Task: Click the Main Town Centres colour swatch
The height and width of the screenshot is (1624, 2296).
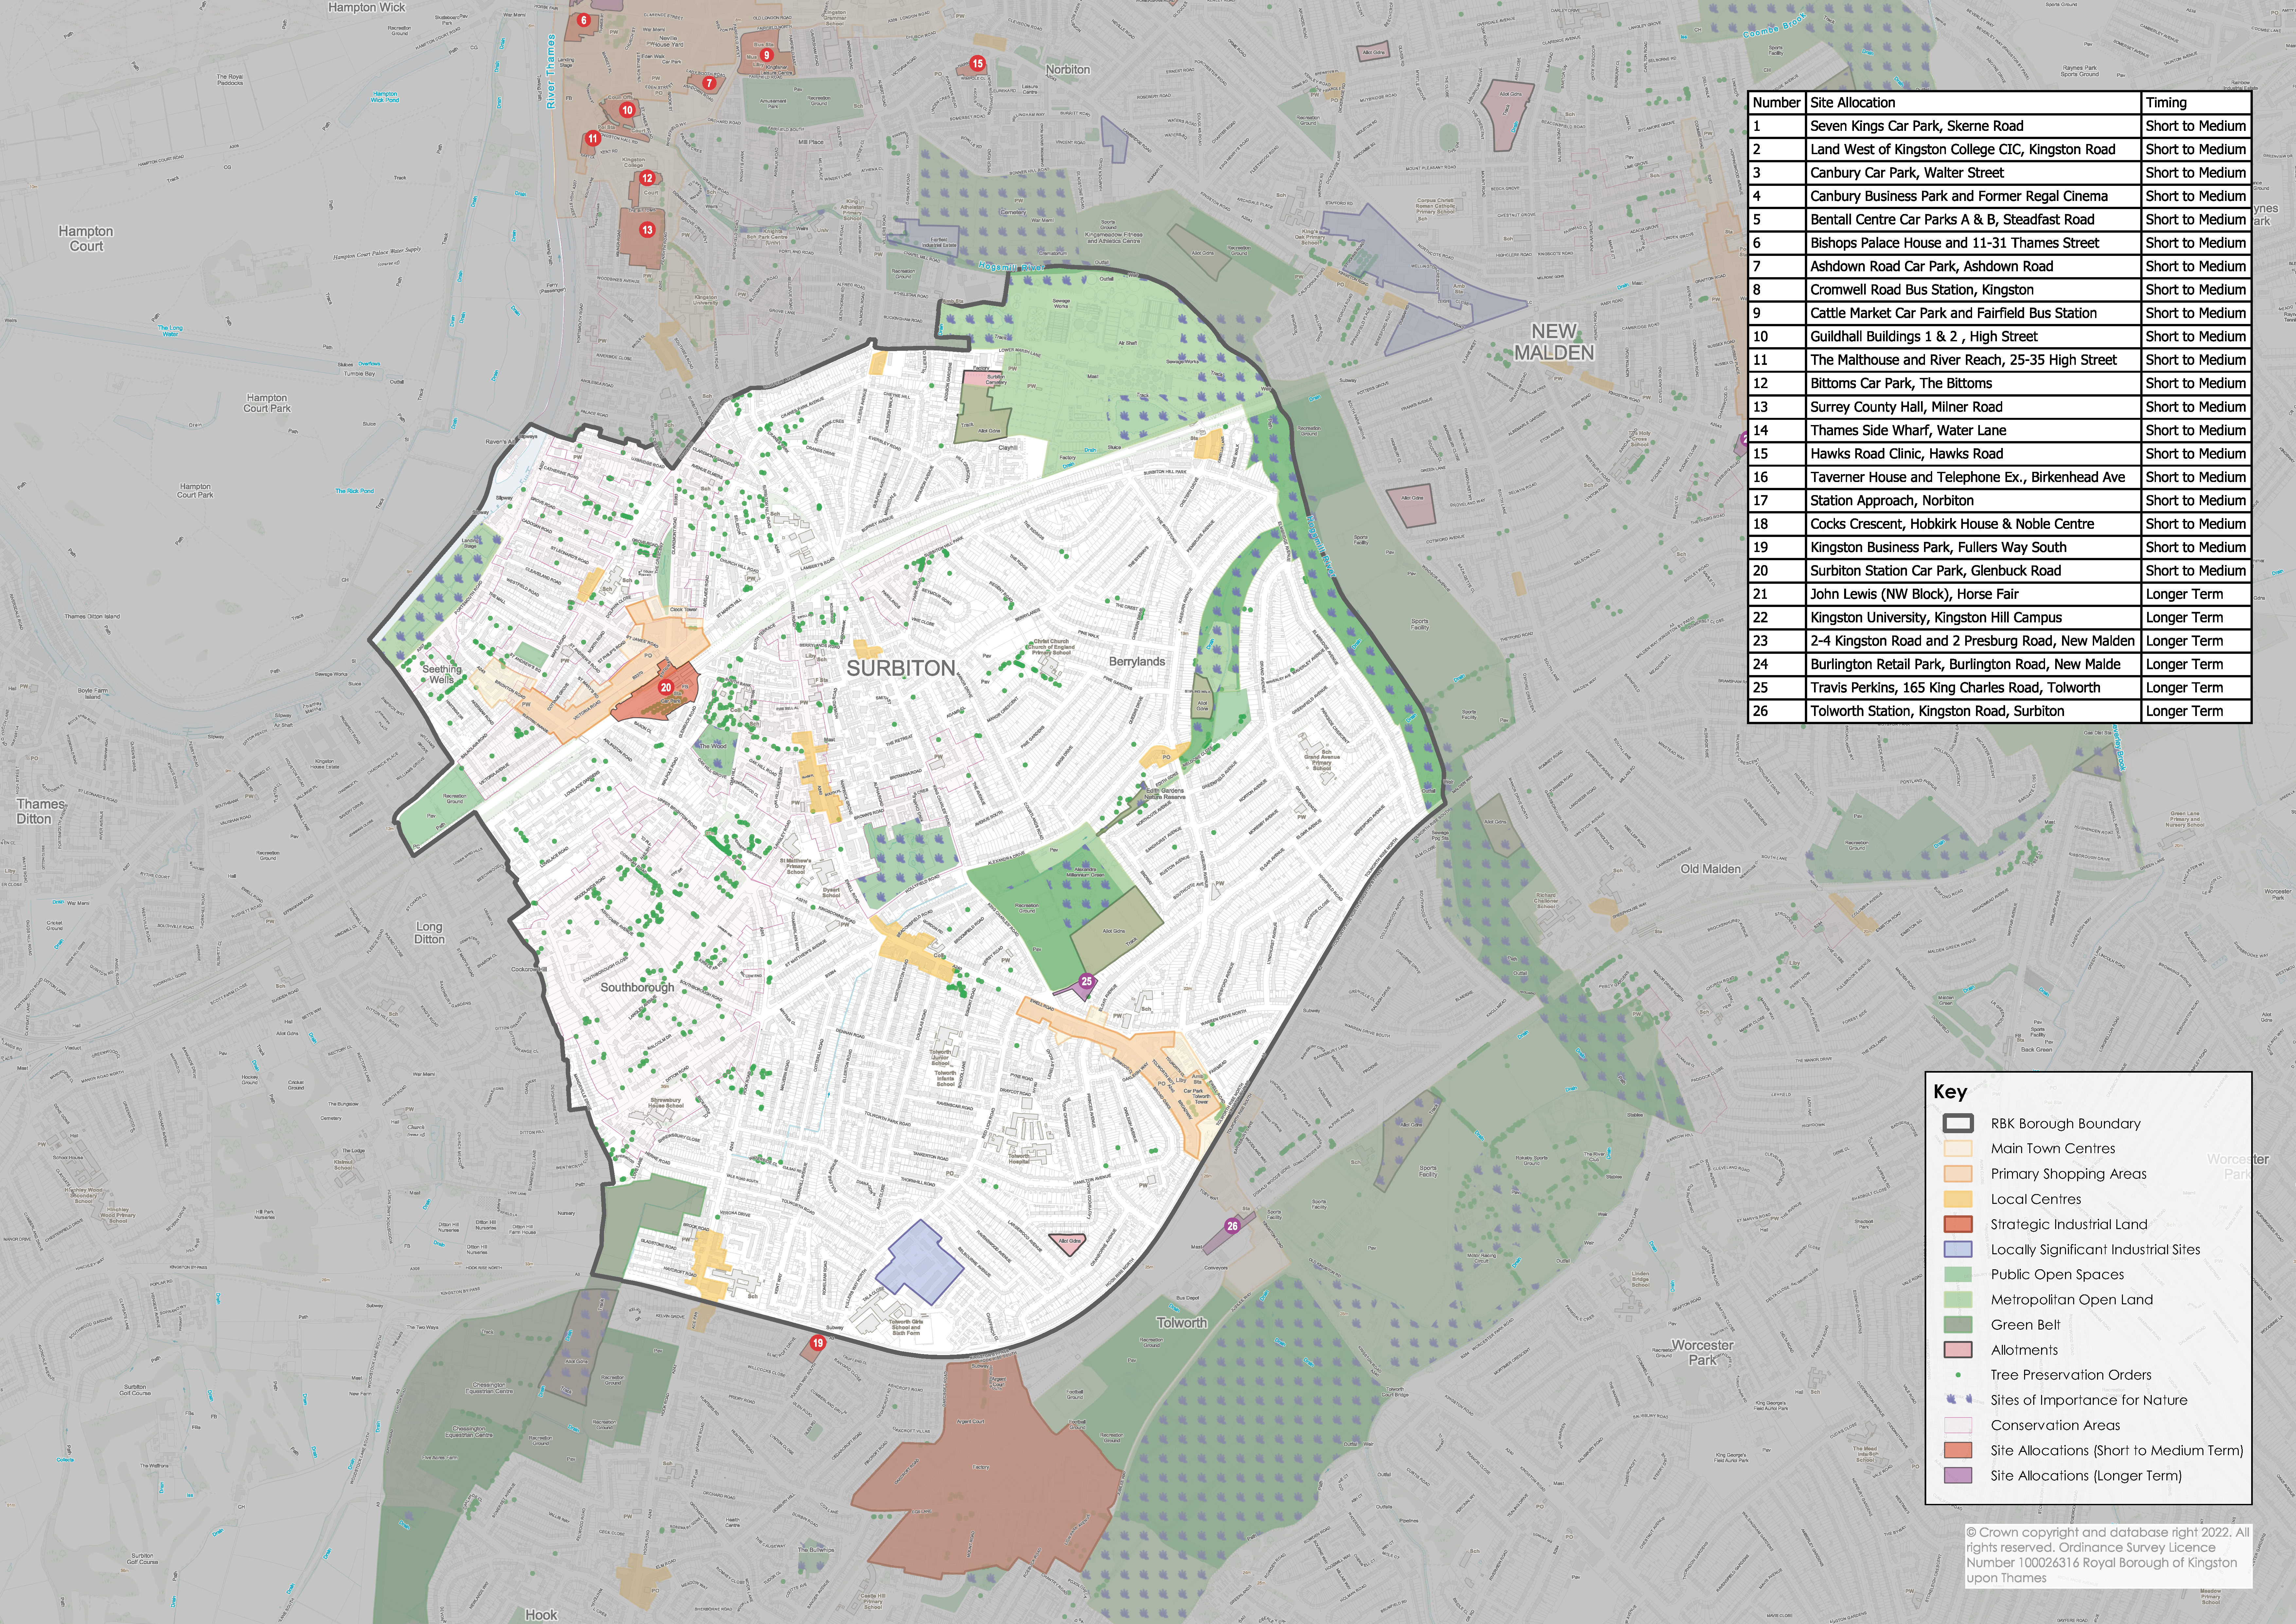Action: 1958,1149
